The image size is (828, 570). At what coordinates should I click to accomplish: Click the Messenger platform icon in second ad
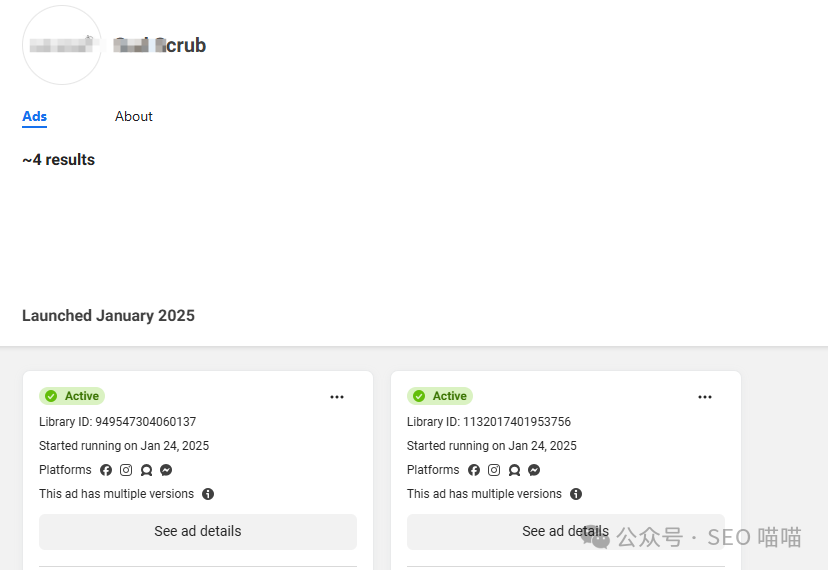pyautogui.click(x=534, y=470)
